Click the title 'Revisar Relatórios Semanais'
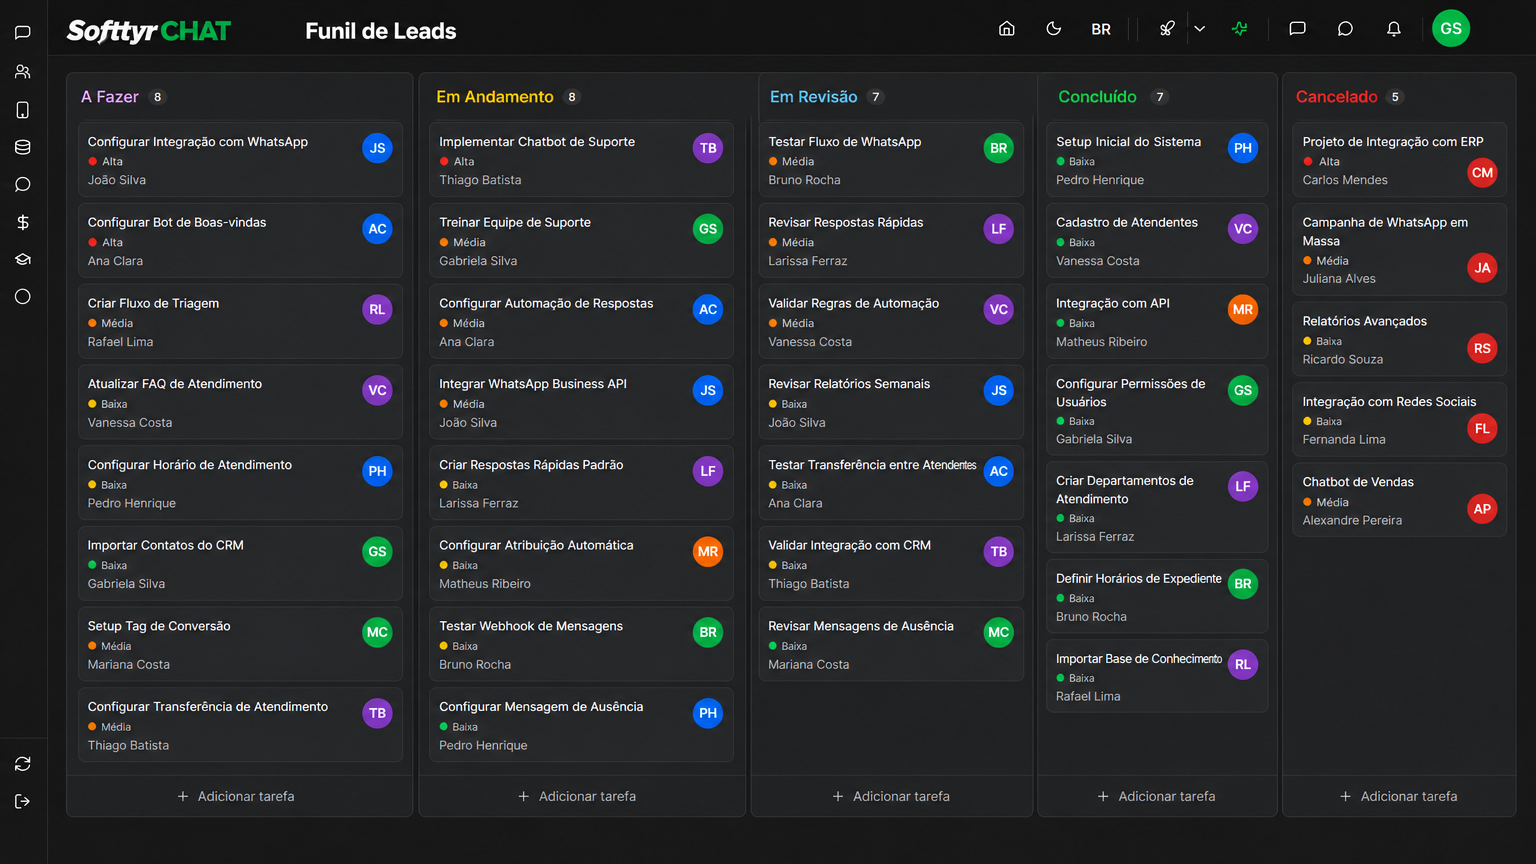1536x864 pixels. (849, 384)
